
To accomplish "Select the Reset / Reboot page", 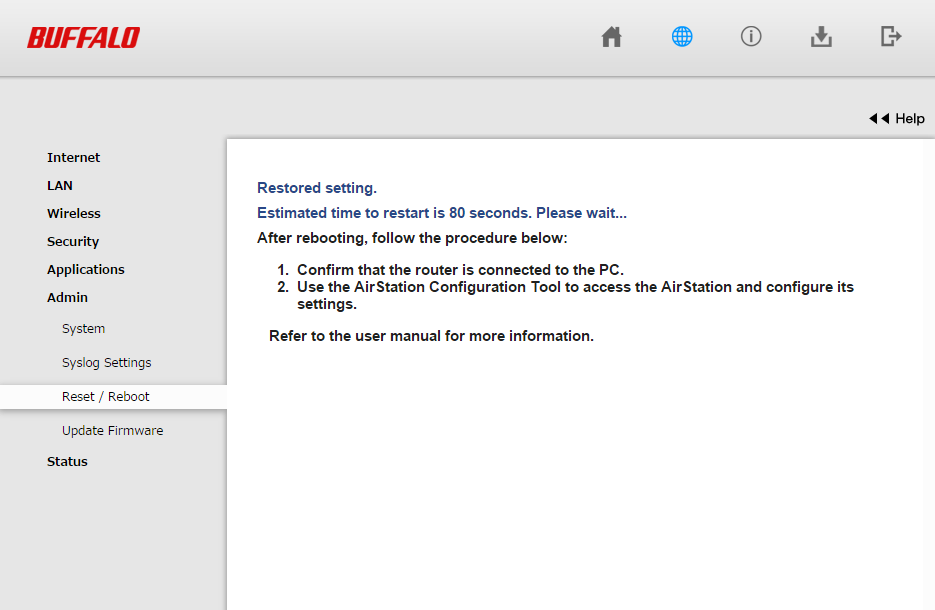I will coord(106,396).
